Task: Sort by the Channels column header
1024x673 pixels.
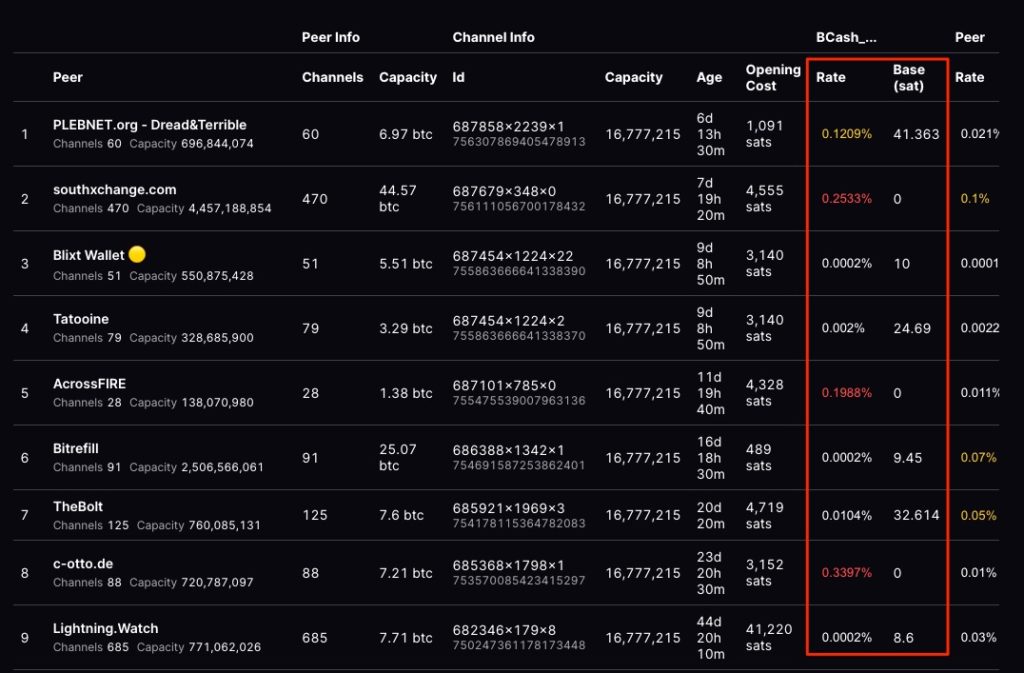Action: pos(332,77)
